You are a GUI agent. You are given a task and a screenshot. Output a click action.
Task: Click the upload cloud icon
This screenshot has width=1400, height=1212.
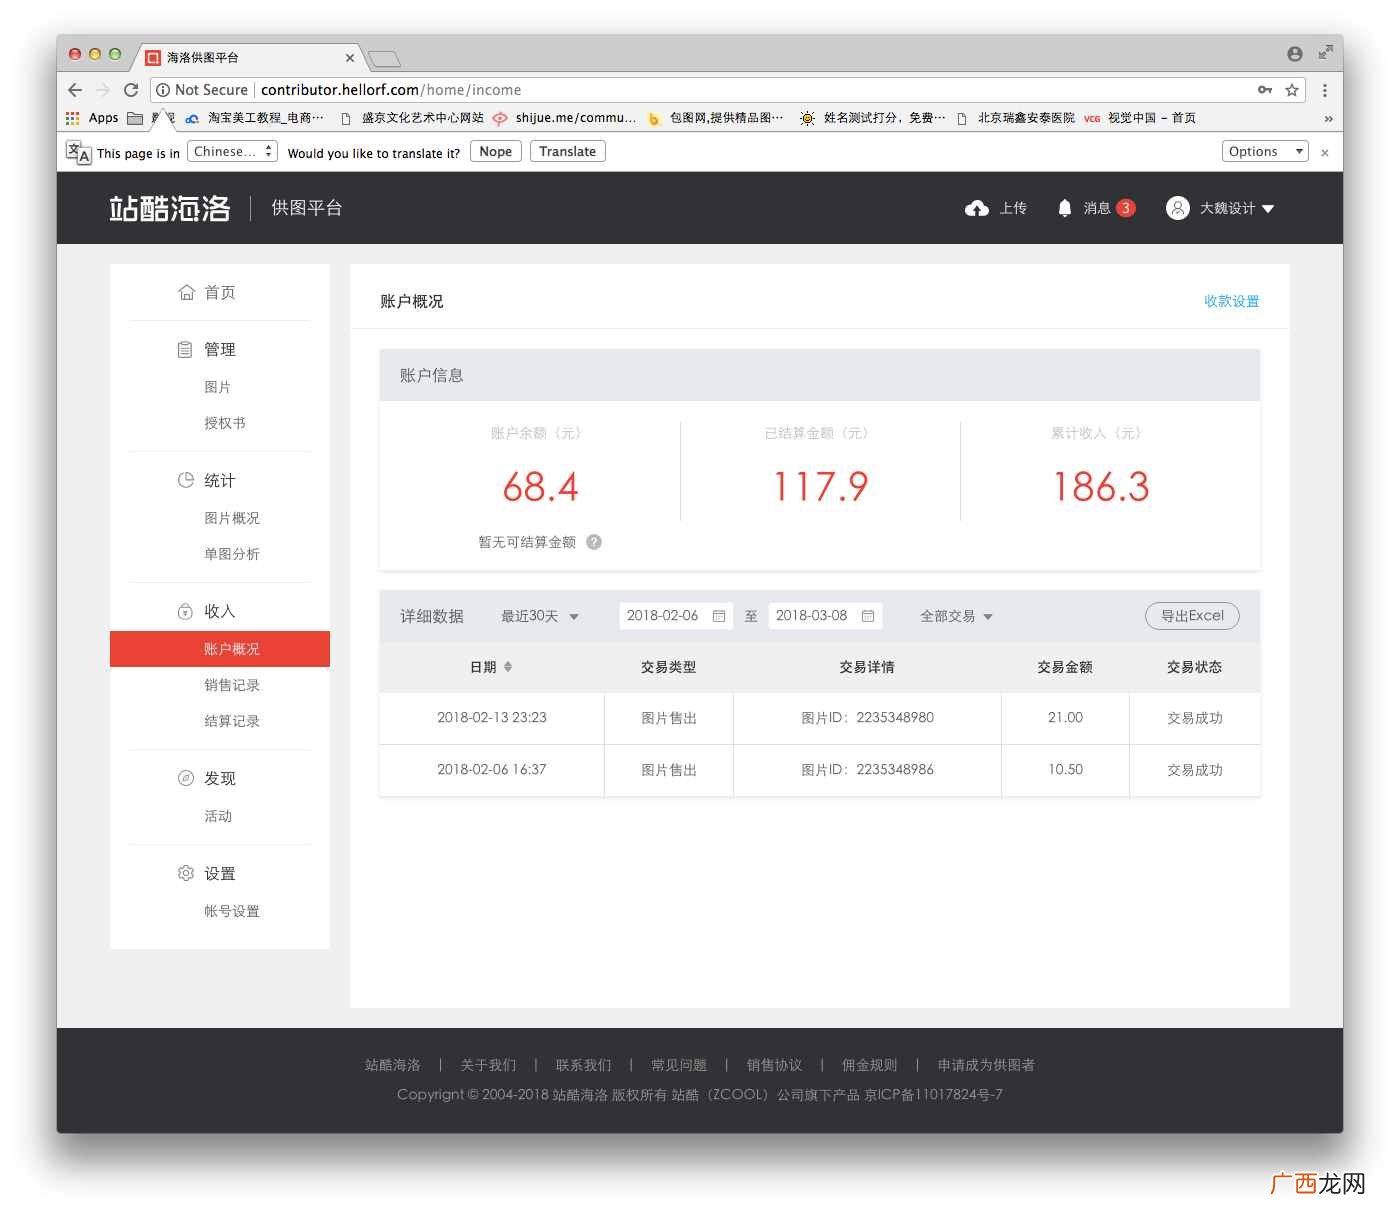(x=976, y=208)
